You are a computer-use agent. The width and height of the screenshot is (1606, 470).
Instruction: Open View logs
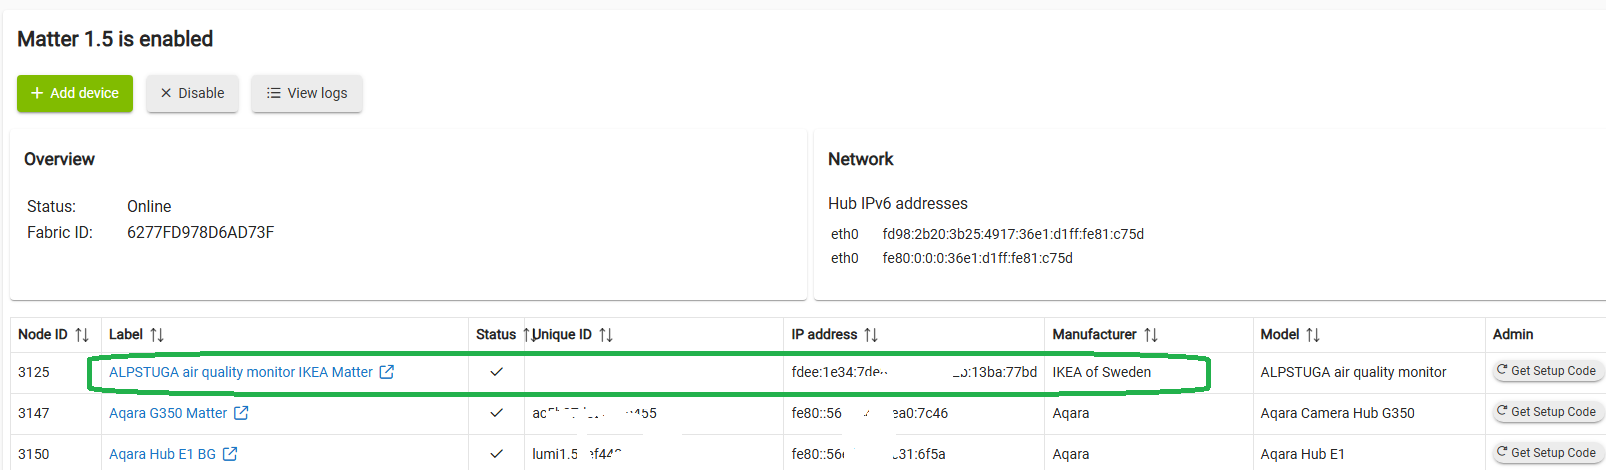point(307,93)
